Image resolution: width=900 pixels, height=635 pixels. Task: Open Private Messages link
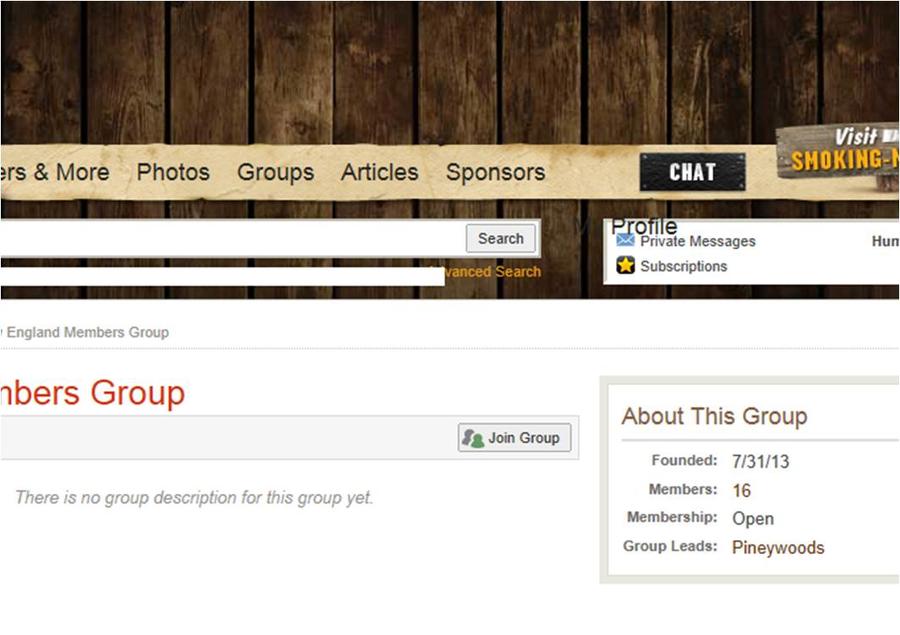tap(697, 241)
